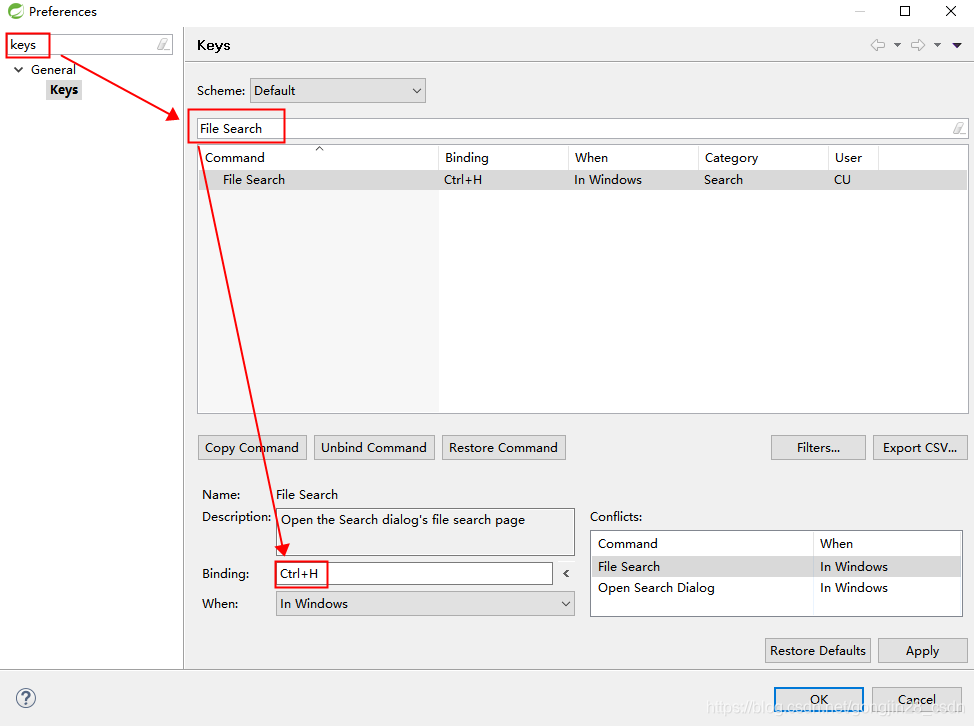Sort by the Category column header
The width and height of the screenshot is (974, 726).
[763, 158]
